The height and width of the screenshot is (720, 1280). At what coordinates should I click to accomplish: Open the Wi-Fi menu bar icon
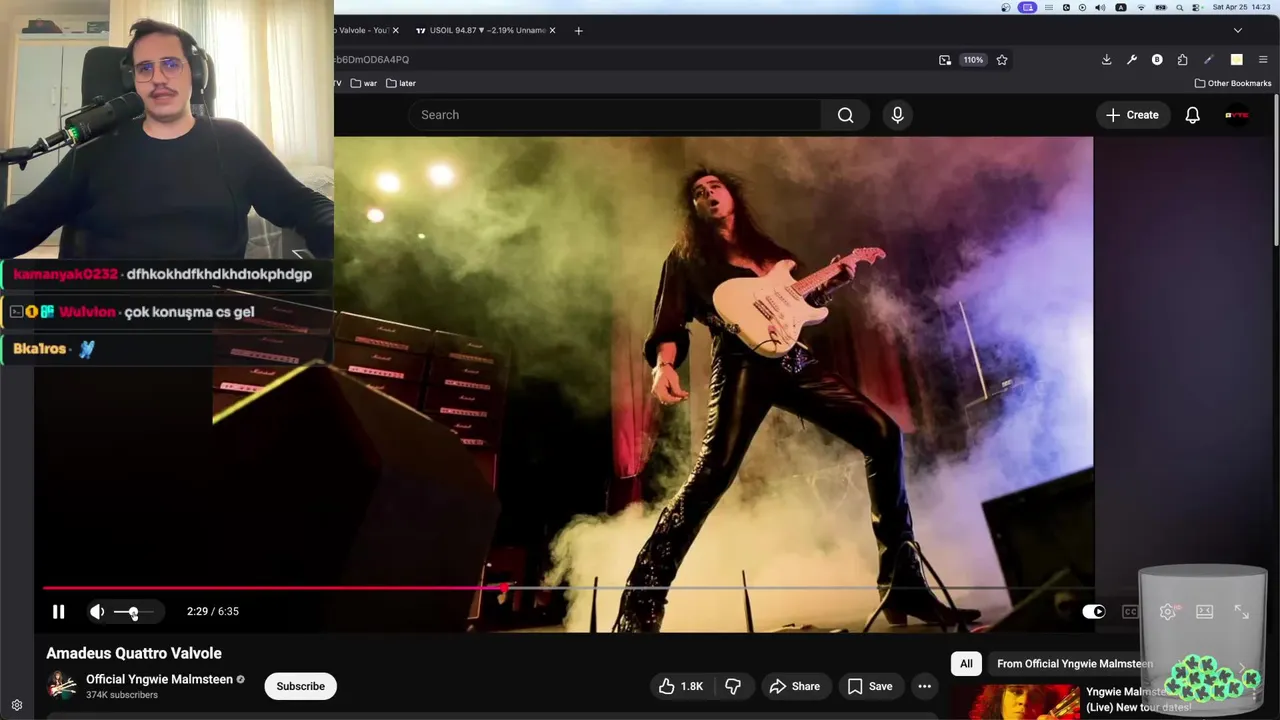[1141, 7]
